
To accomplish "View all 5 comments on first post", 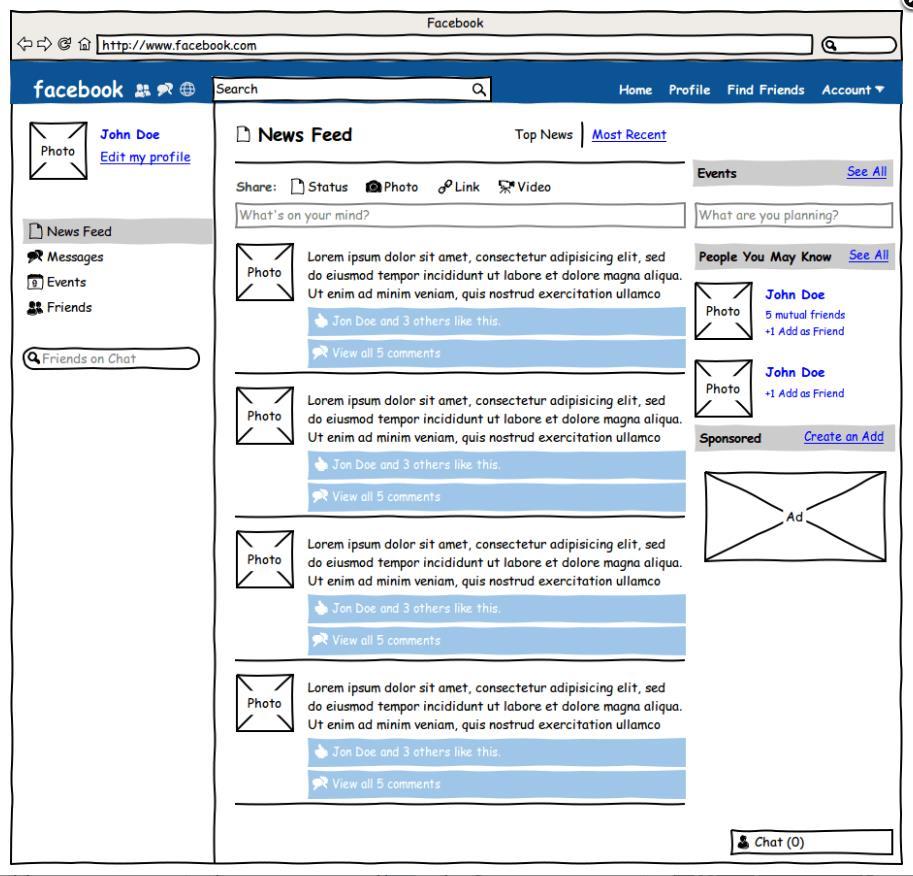I will click(x=497, y=353).
